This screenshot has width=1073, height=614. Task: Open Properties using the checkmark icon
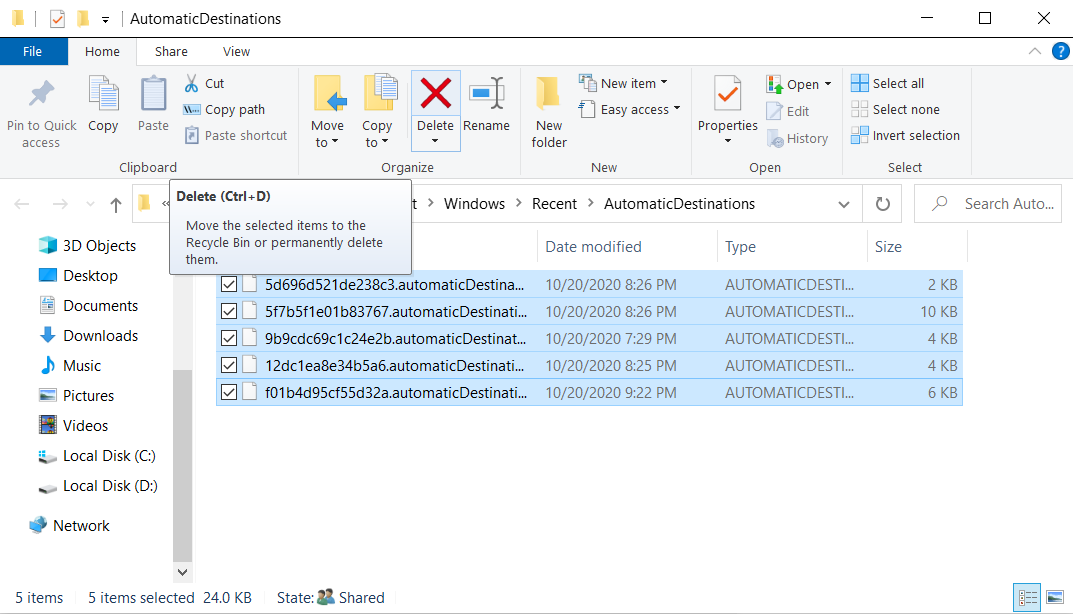727,95
